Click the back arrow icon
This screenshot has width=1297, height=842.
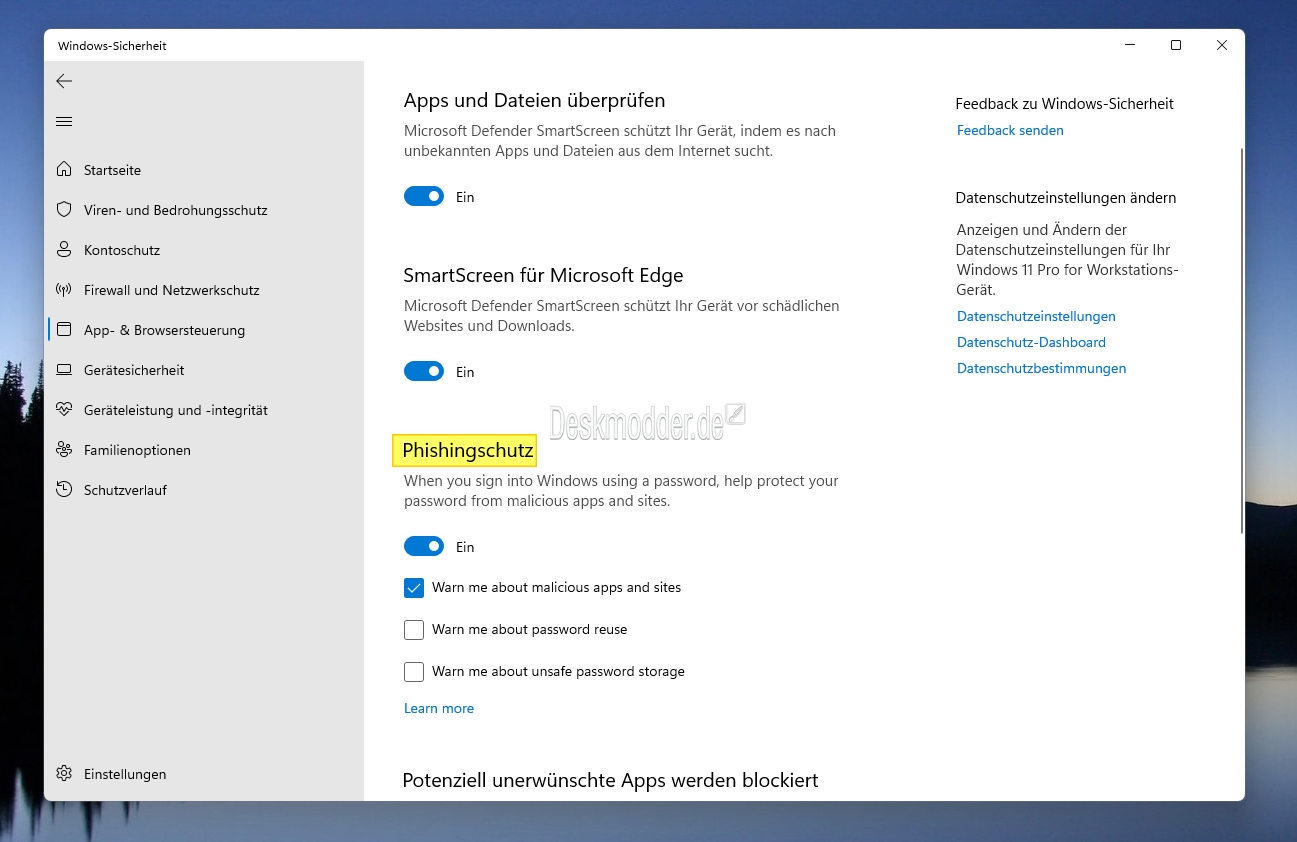pos(64,81)
